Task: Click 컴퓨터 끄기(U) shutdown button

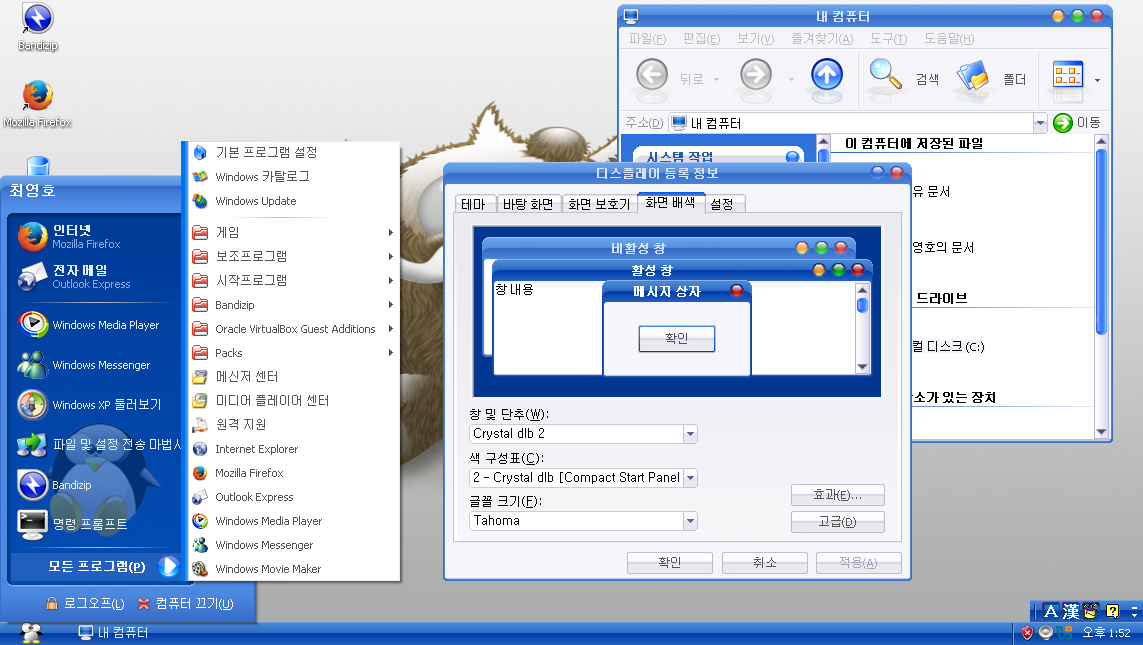Action: click(185, 603)
